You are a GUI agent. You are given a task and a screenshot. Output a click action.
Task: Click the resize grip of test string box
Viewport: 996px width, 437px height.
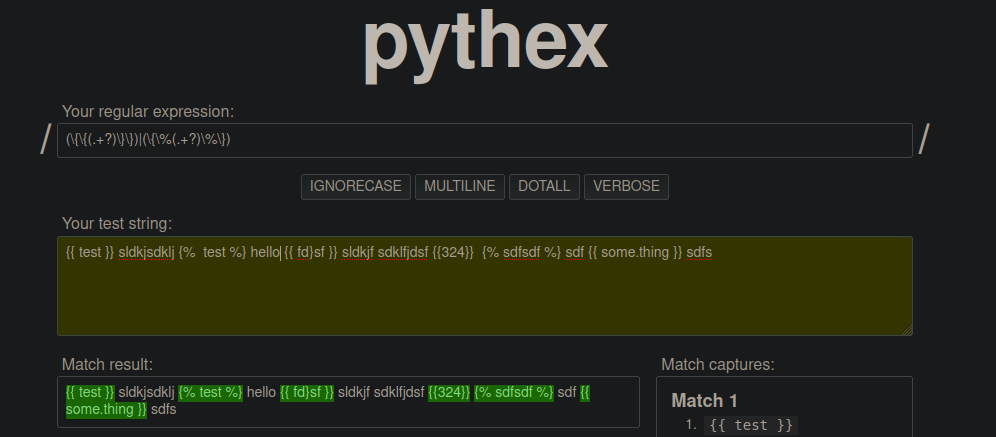(x=907, y=330)
